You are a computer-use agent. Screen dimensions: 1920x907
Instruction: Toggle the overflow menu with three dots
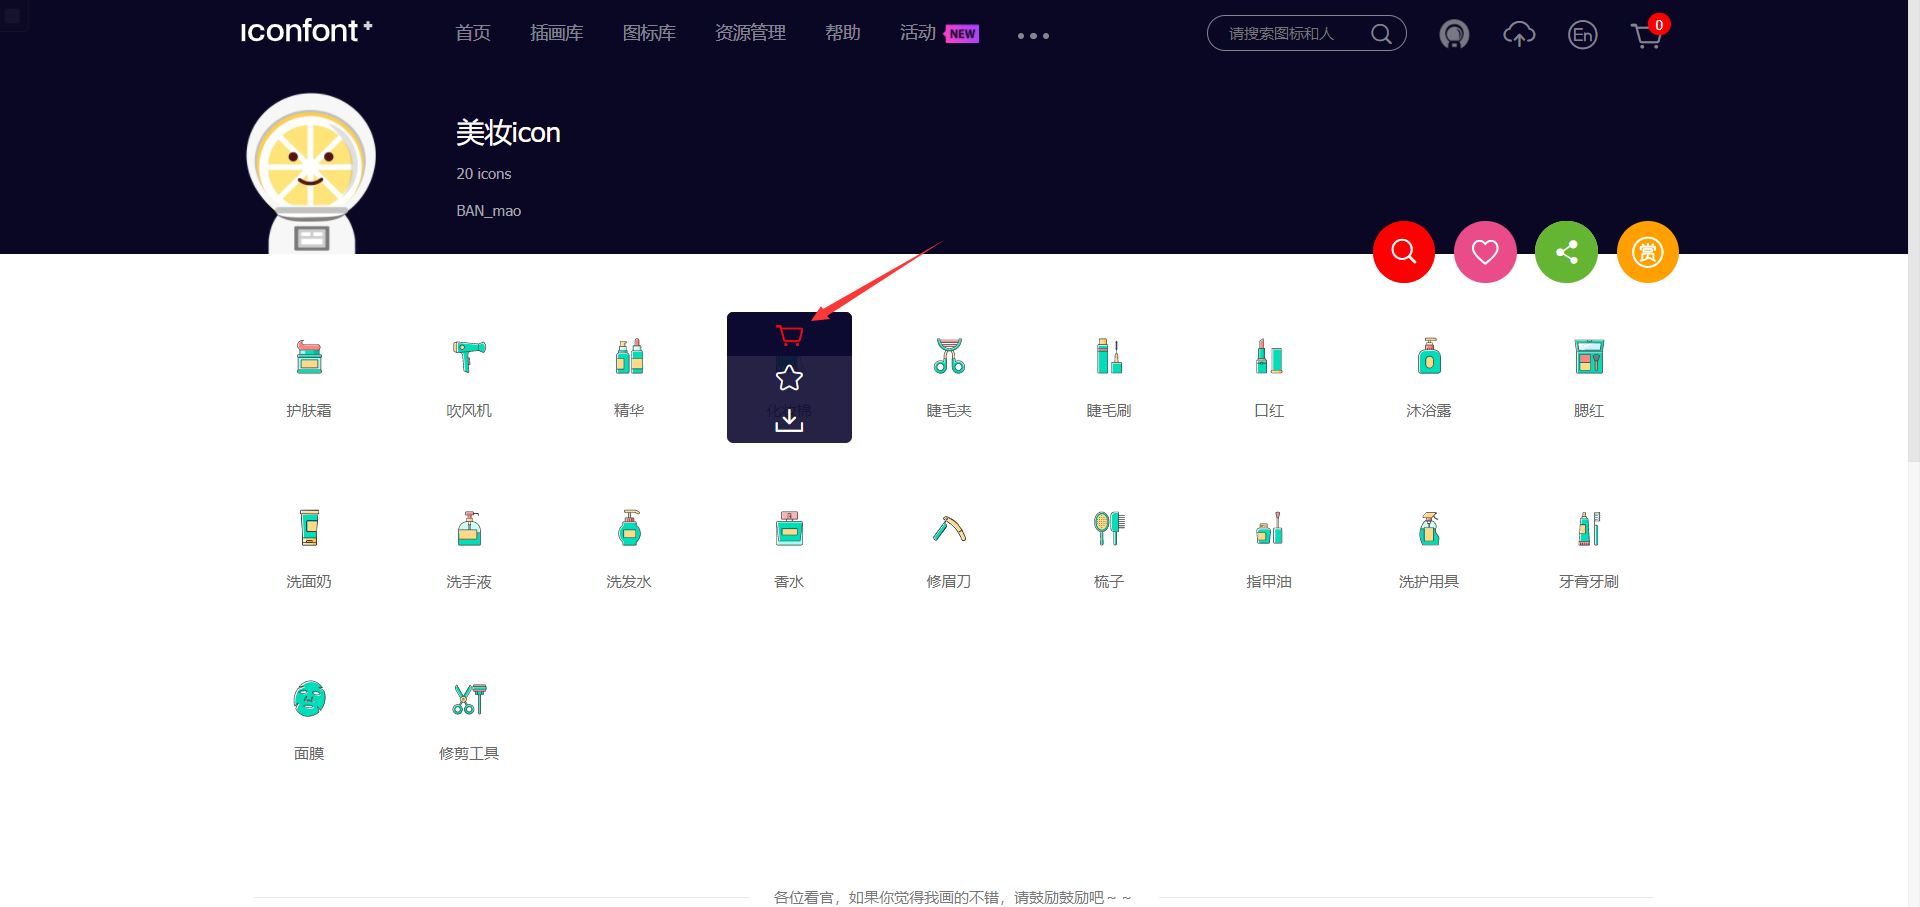point(1032,36)
